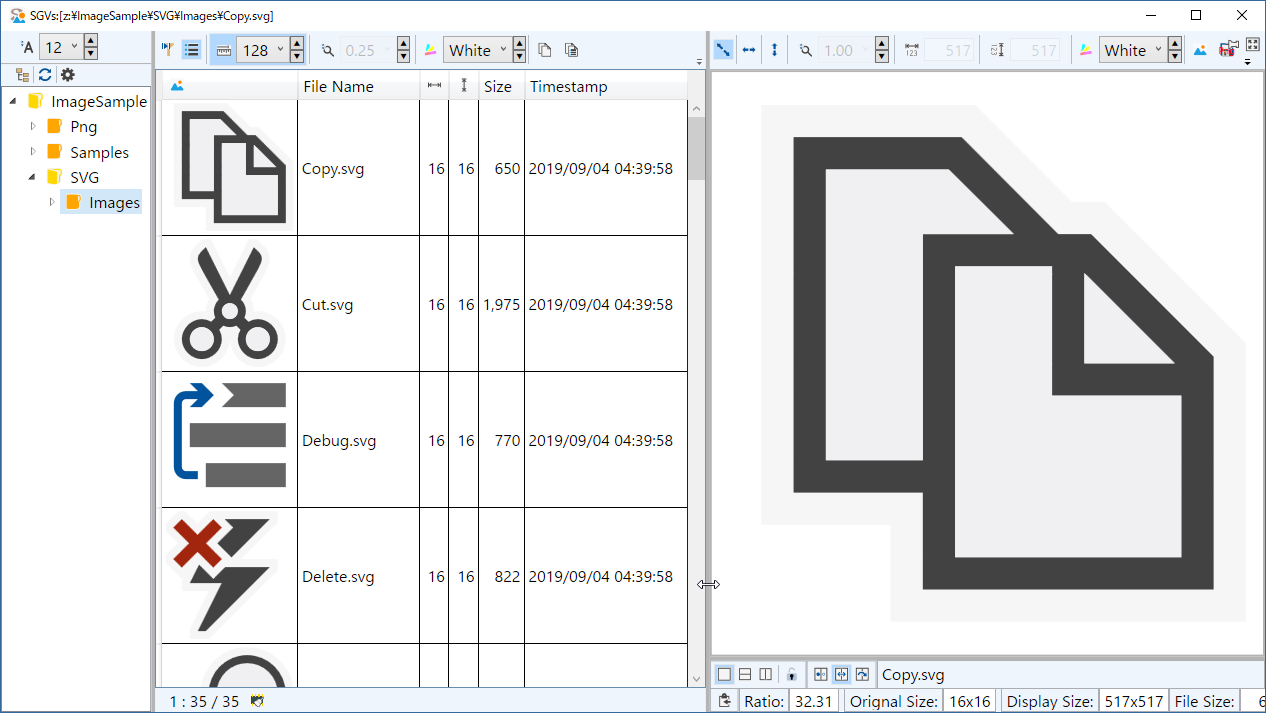Expand the Images folder
This screenshot has height=713, width=1266.
pos(52,202)
